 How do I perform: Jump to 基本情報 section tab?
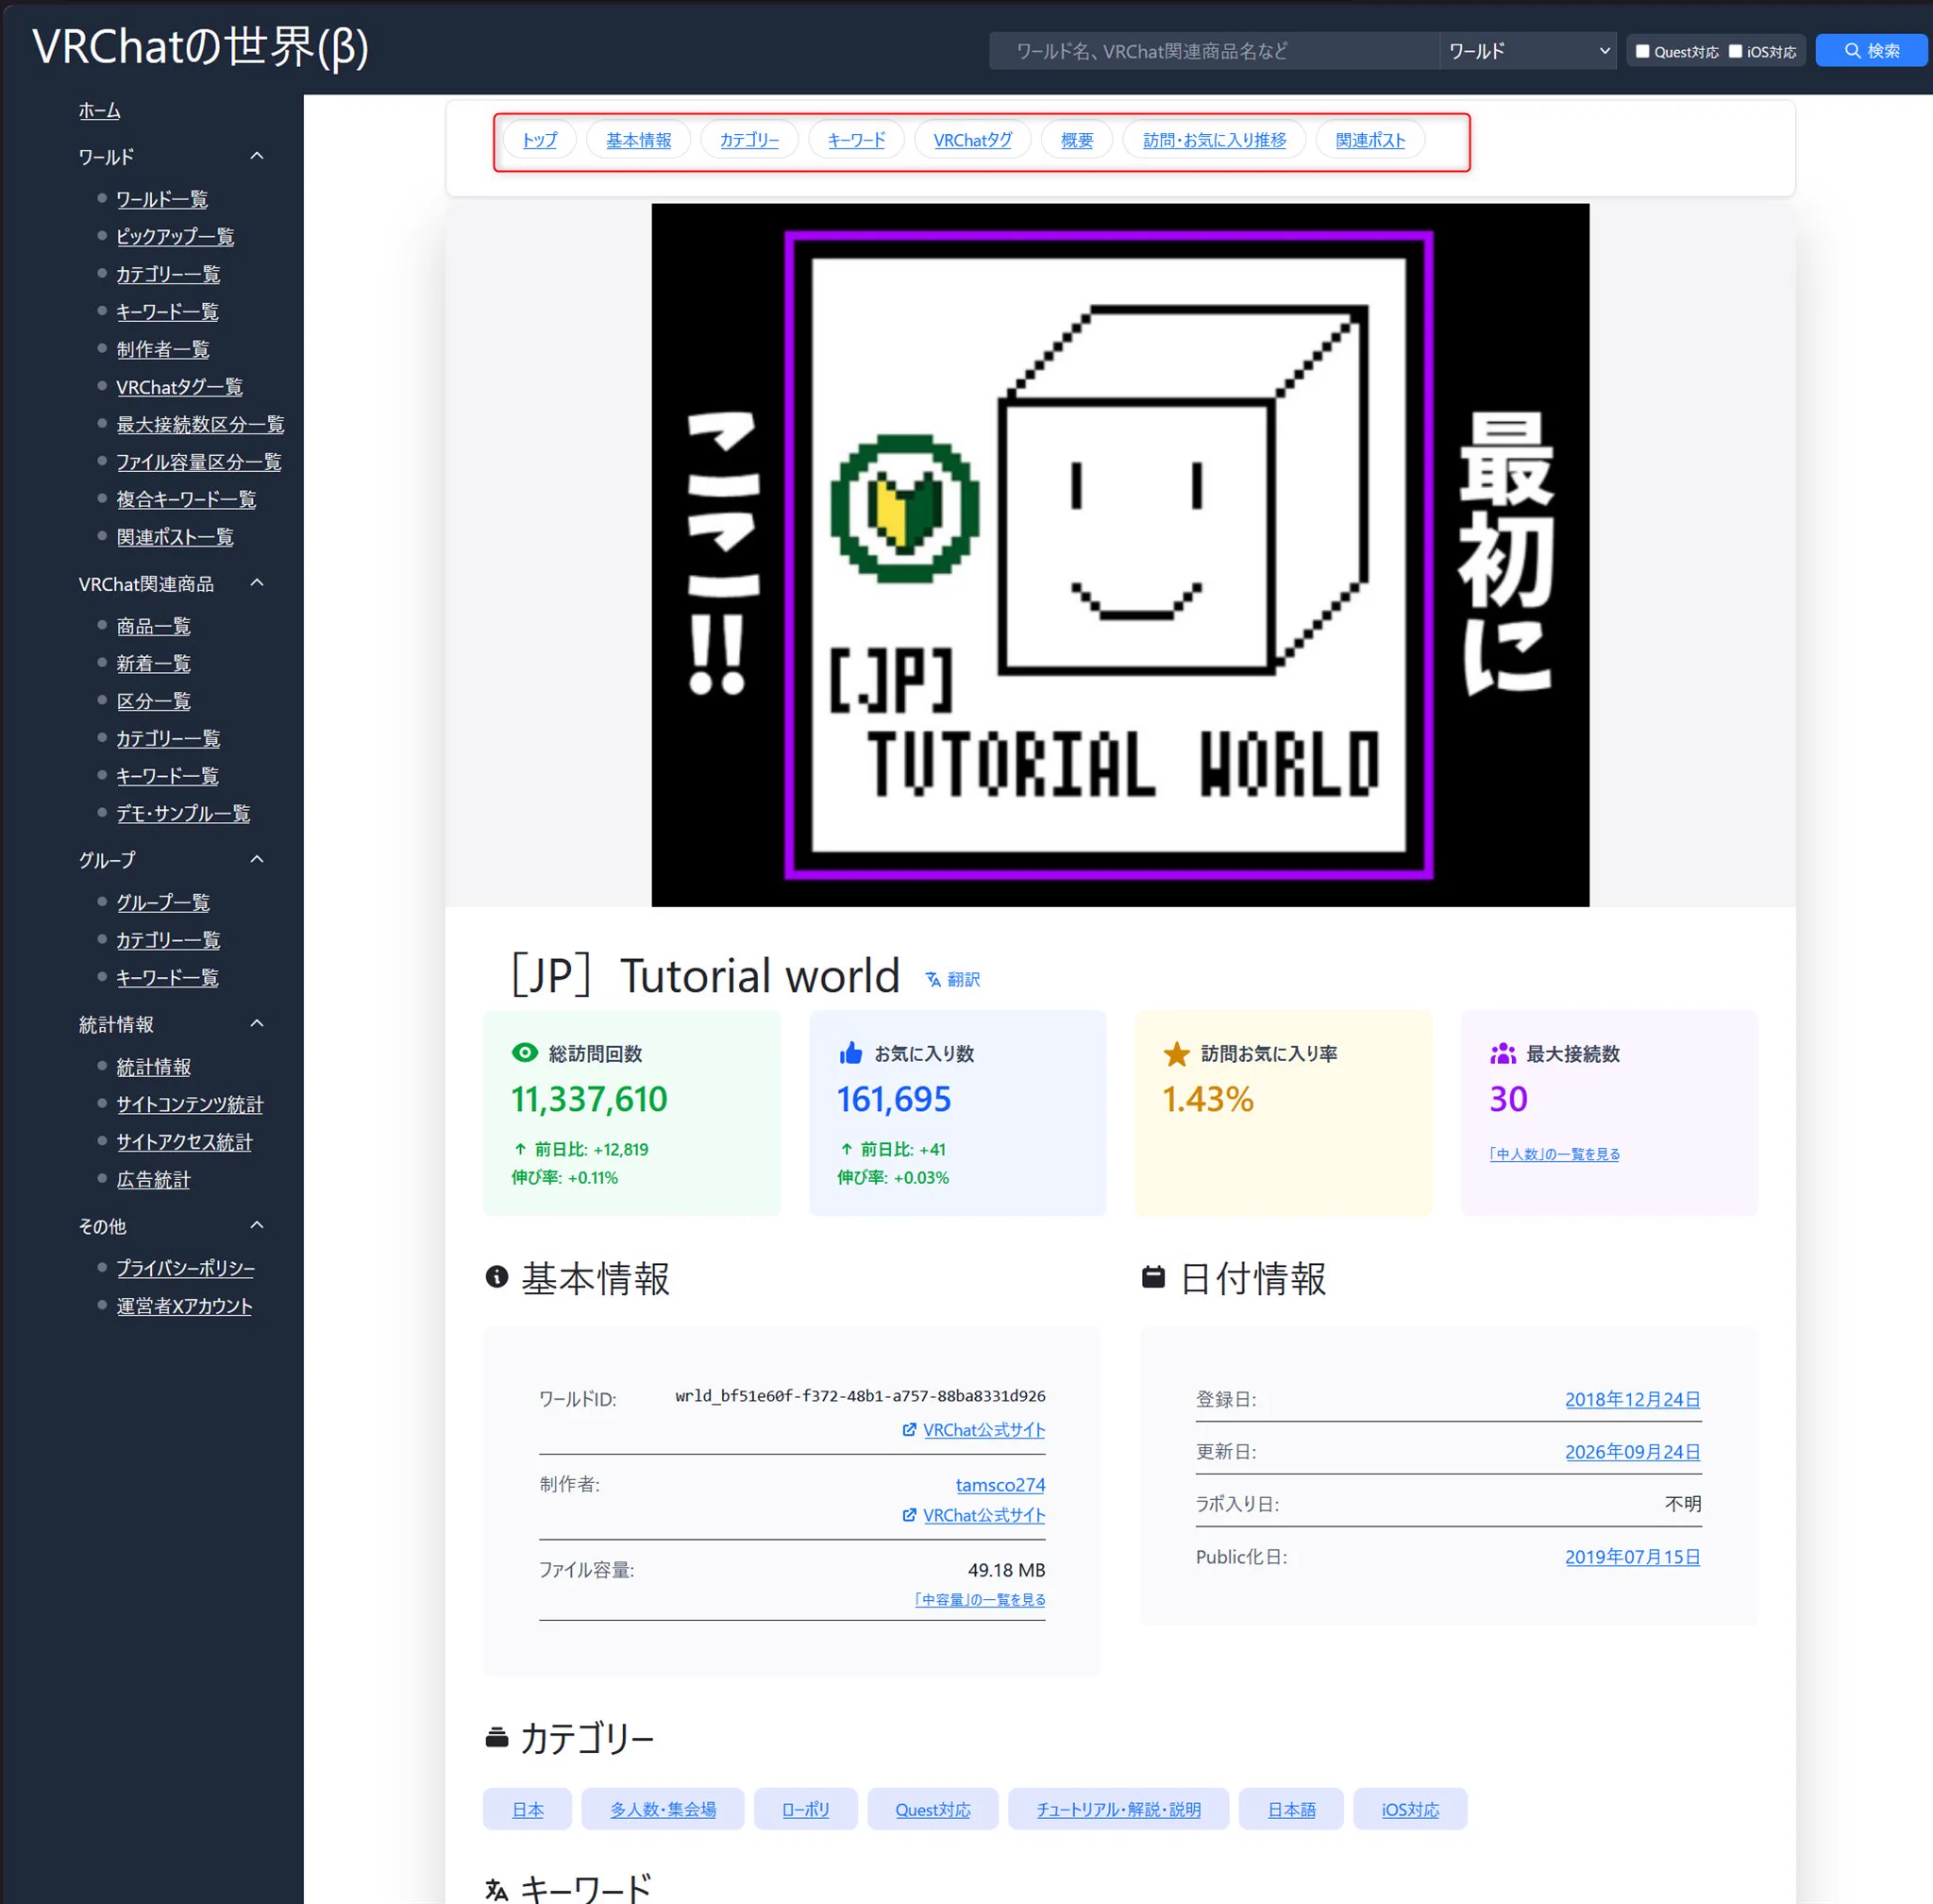pos(638,140)
